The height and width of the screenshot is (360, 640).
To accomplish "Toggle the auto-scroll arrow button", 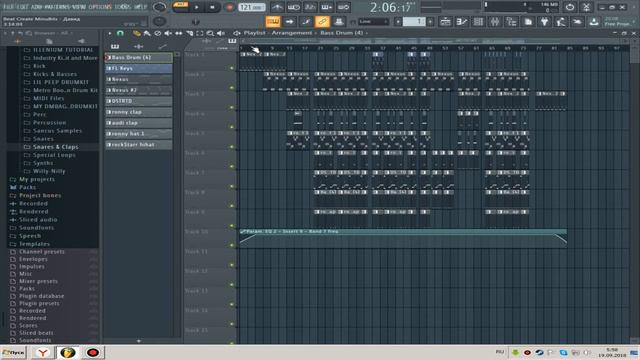I will [x=289, y=21].
